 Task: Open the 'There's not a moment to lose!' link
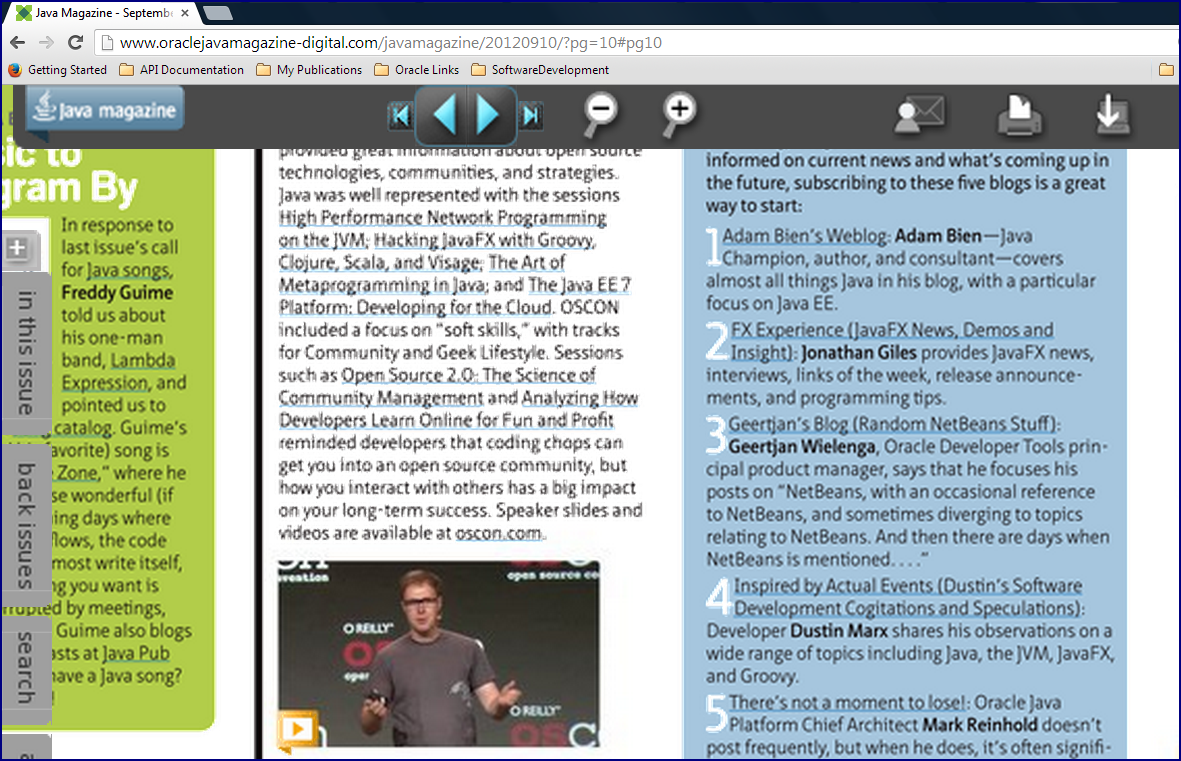[847, 703]
